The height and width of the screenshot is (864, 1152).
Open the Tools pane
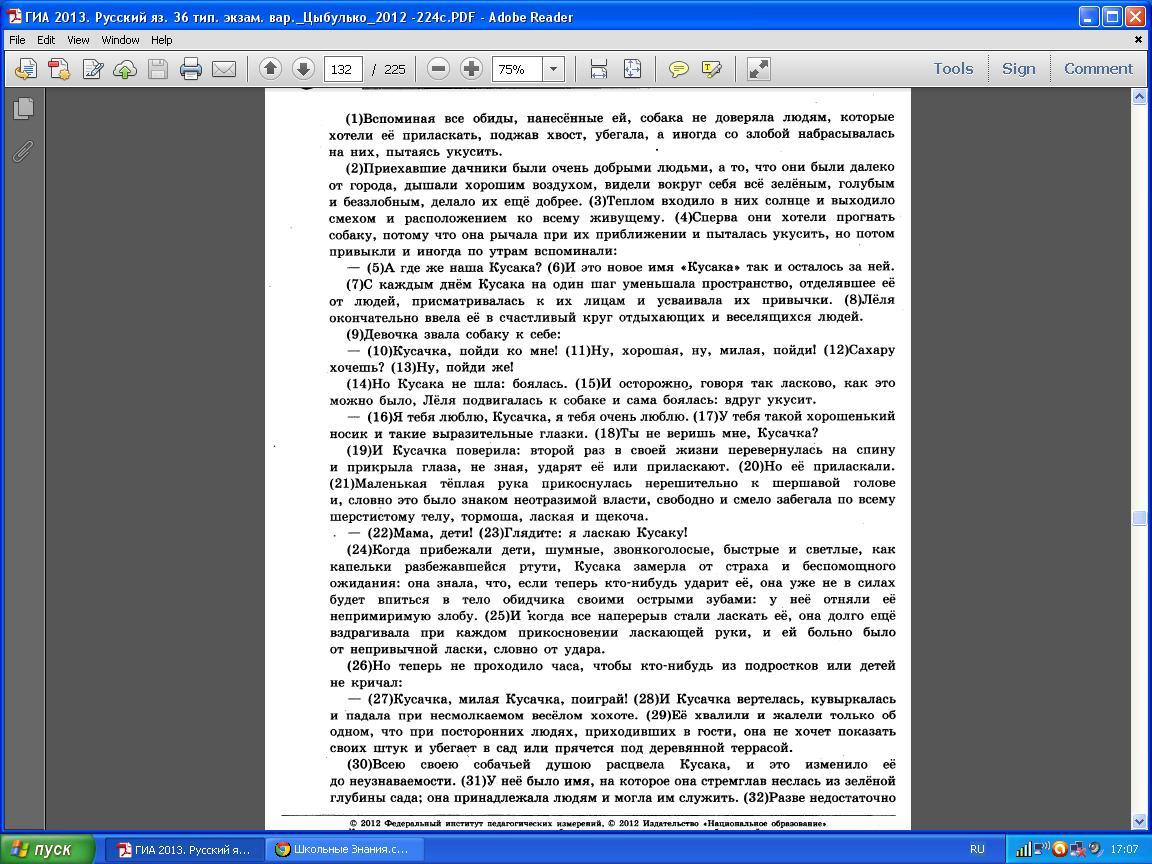click(x=952, y=69)
